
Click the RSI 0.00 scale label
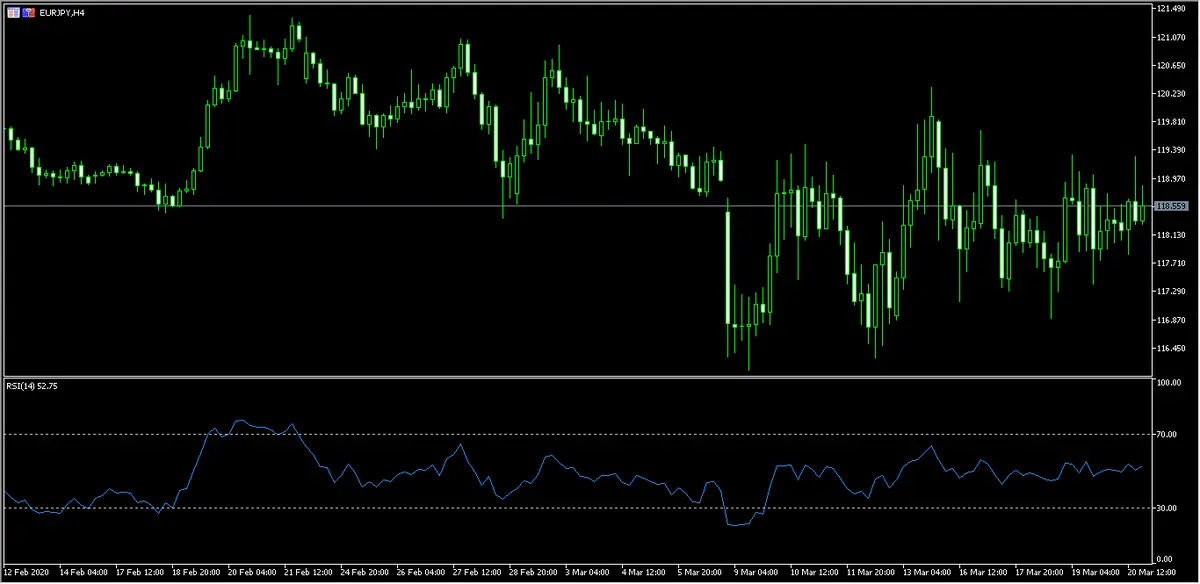(1166, 558)
